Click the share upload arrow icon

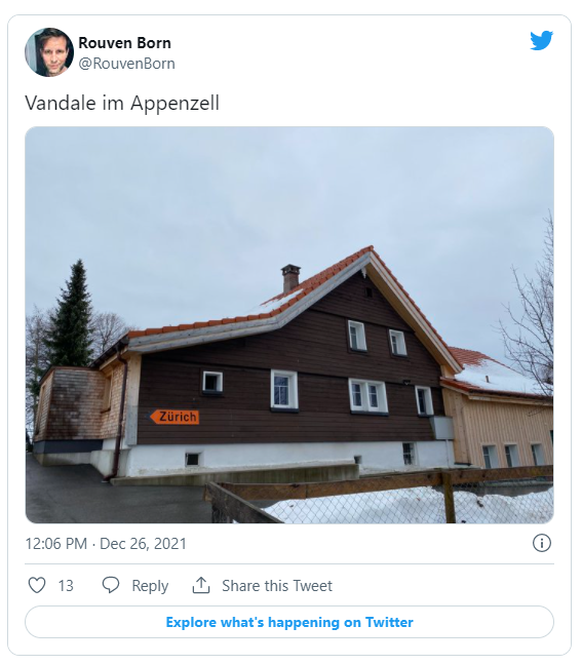pyautogui.click(x=201, y=585)
